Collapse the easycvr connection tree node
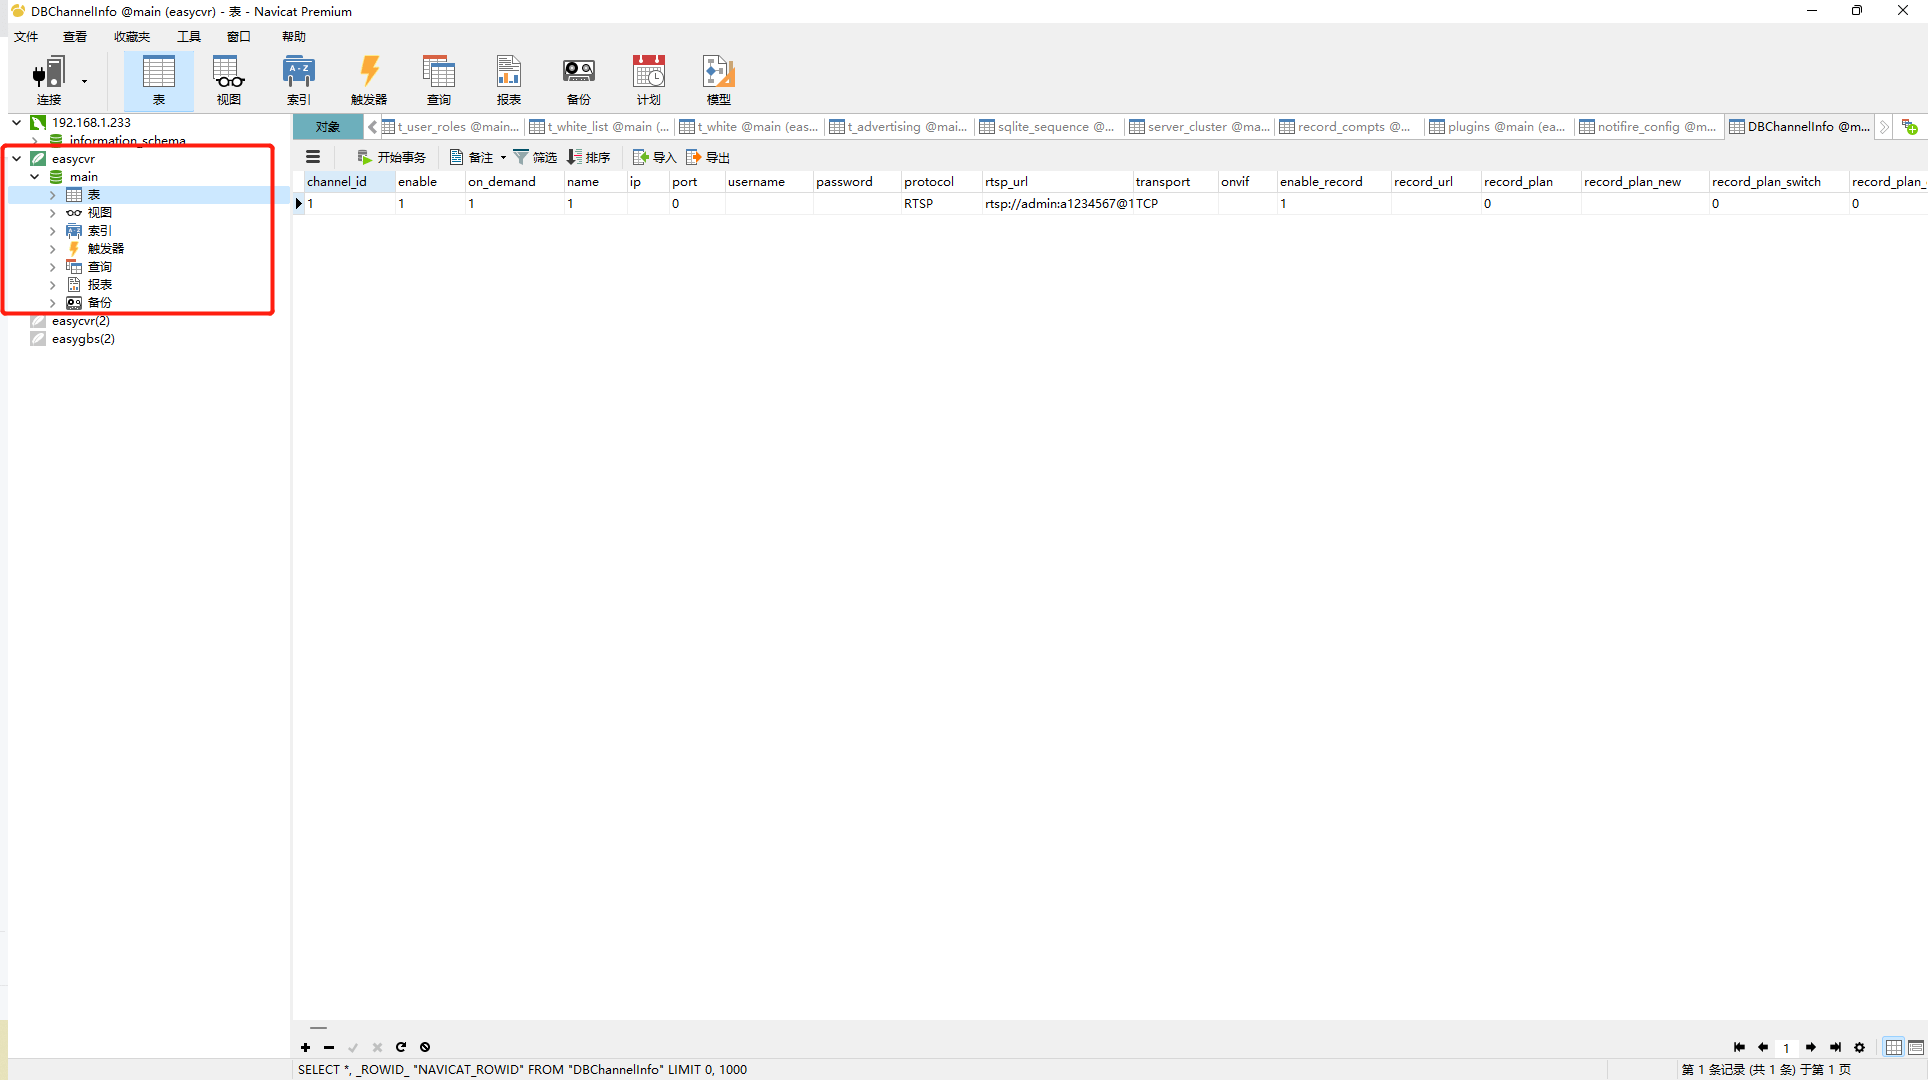 [17, 158]
